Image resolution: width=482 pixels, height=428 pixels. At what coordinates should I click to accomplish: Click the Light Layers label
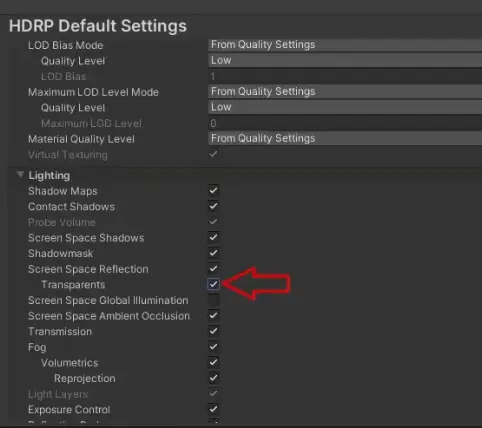coord(58,394)
